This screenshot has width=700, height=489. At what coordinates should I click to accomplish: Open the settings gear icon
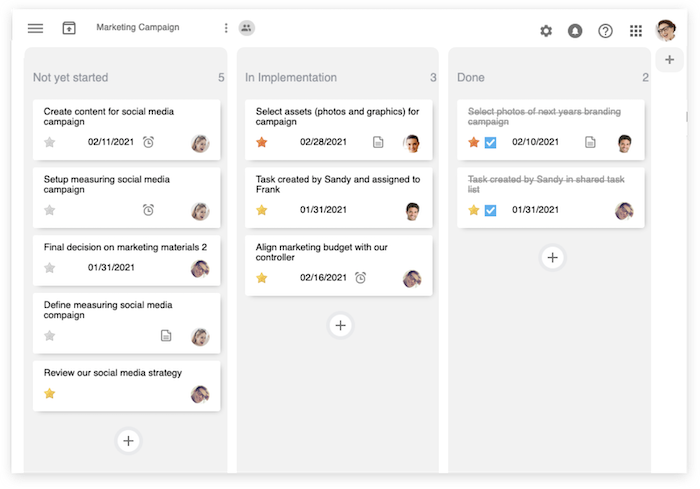546,31
